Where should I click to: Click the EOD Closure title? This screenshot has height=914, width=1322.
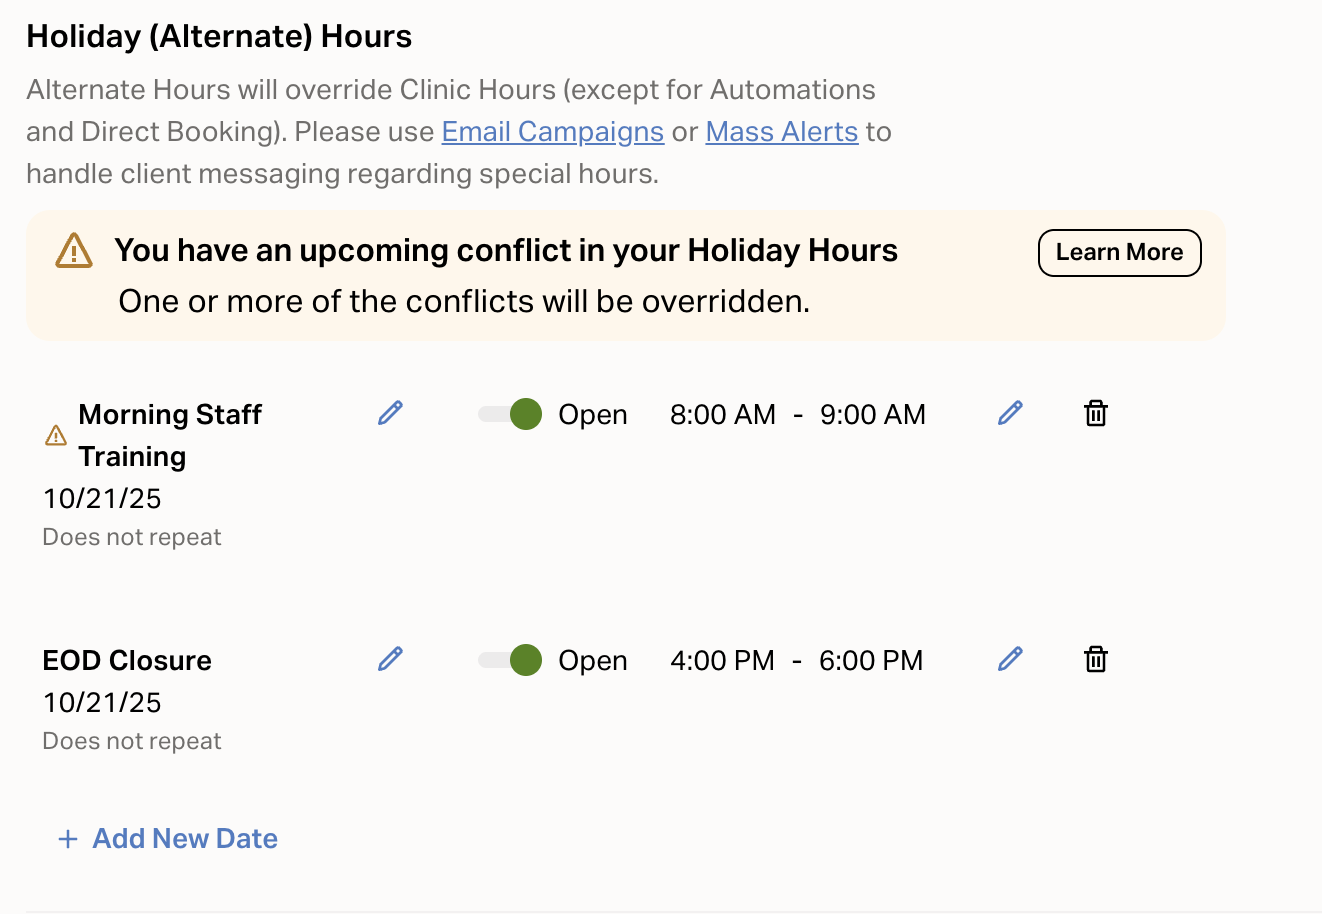pyautogui.click(x=127, y=661)
